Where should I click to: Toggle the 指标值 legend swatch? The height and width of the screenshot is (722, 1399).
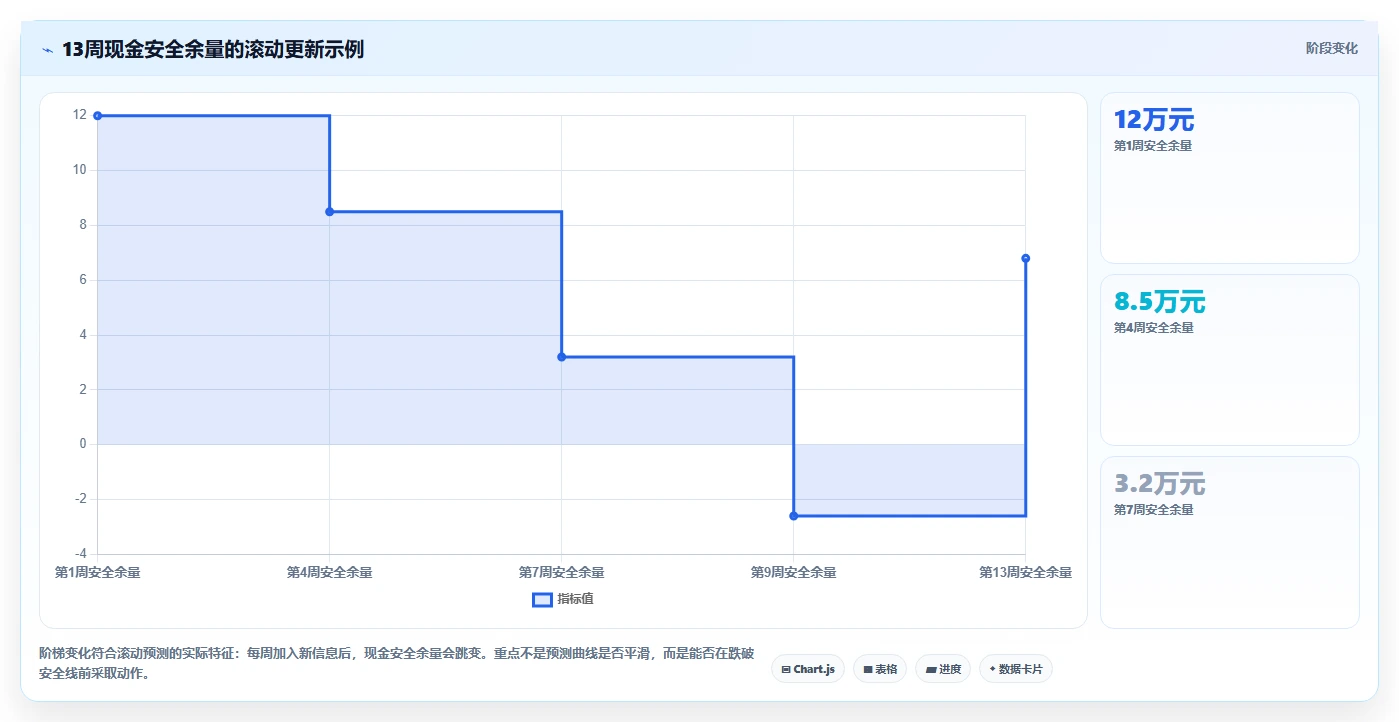pyautogui.click(x=542, y=599)
